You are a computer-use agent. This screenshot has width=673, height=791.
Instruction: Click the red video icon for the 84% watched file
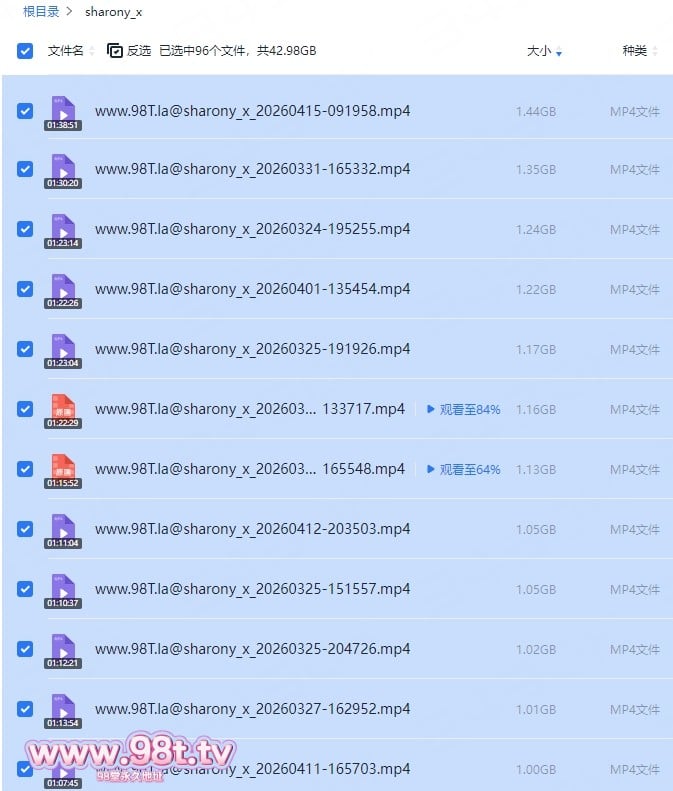63,408
